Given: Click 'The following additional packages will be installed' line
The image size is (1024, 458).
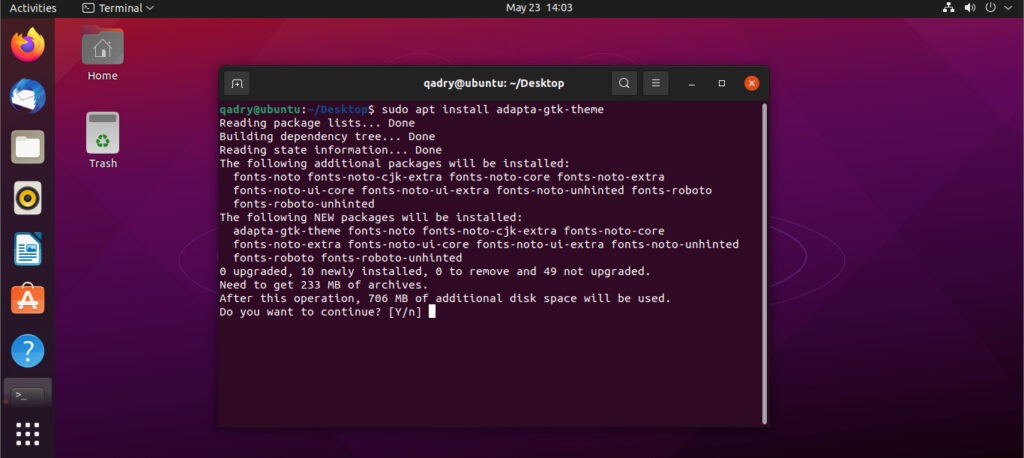Looking at the screenshot, I should pyautogui.click(x=395, y=163).
